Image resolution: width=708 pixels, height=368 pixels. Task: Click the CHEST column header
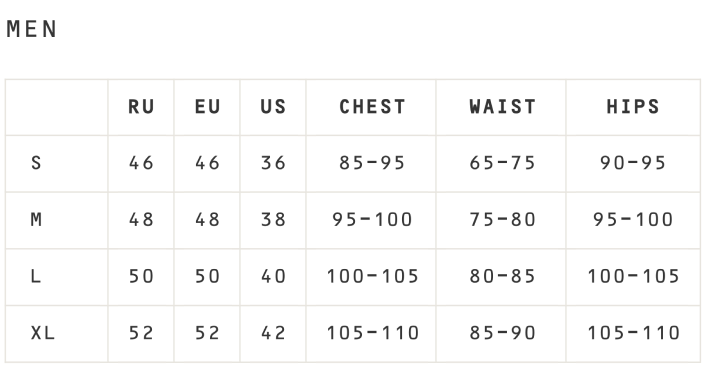[372, 107]
